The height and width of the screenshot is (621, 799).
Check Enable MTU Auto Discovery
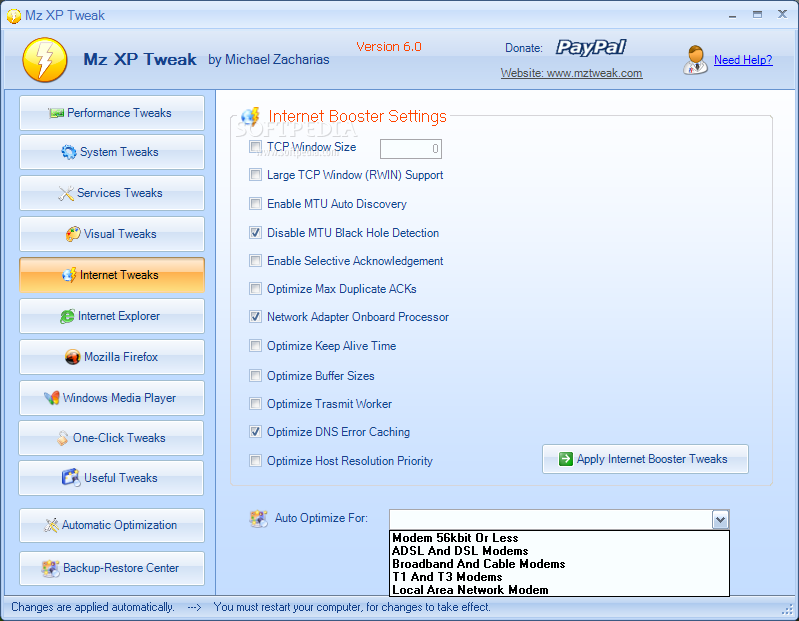(x=255, y=204)
